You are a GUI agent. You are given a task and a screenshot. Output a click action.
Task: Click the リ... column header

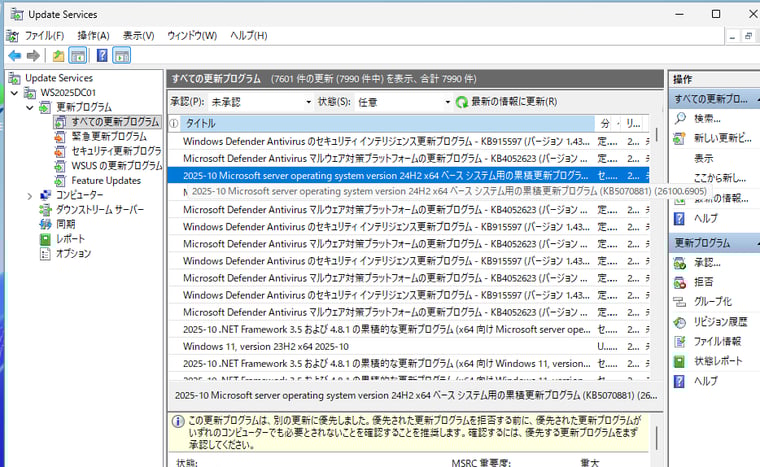point(633,124)
